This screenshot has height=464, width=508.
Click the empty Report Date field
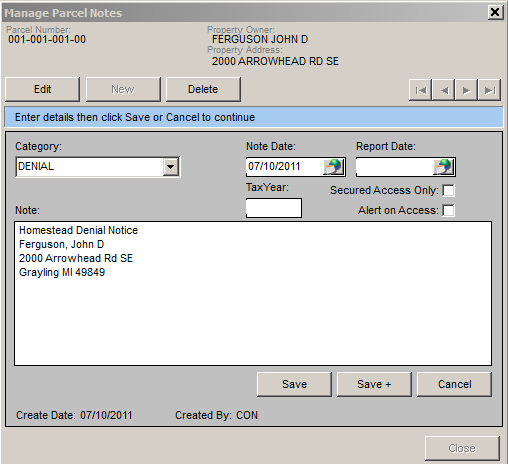pyautogui.click(x=395, y=167)
